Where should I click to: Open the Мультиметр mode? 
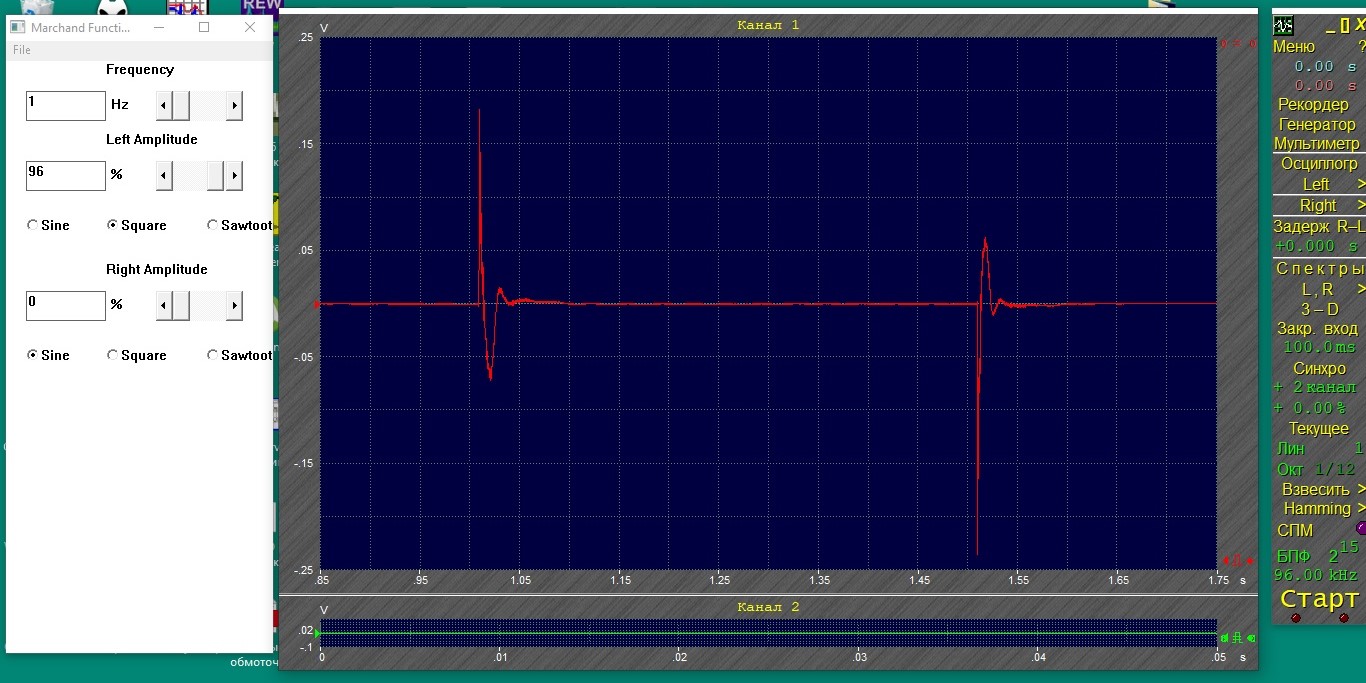(1316, 143)
